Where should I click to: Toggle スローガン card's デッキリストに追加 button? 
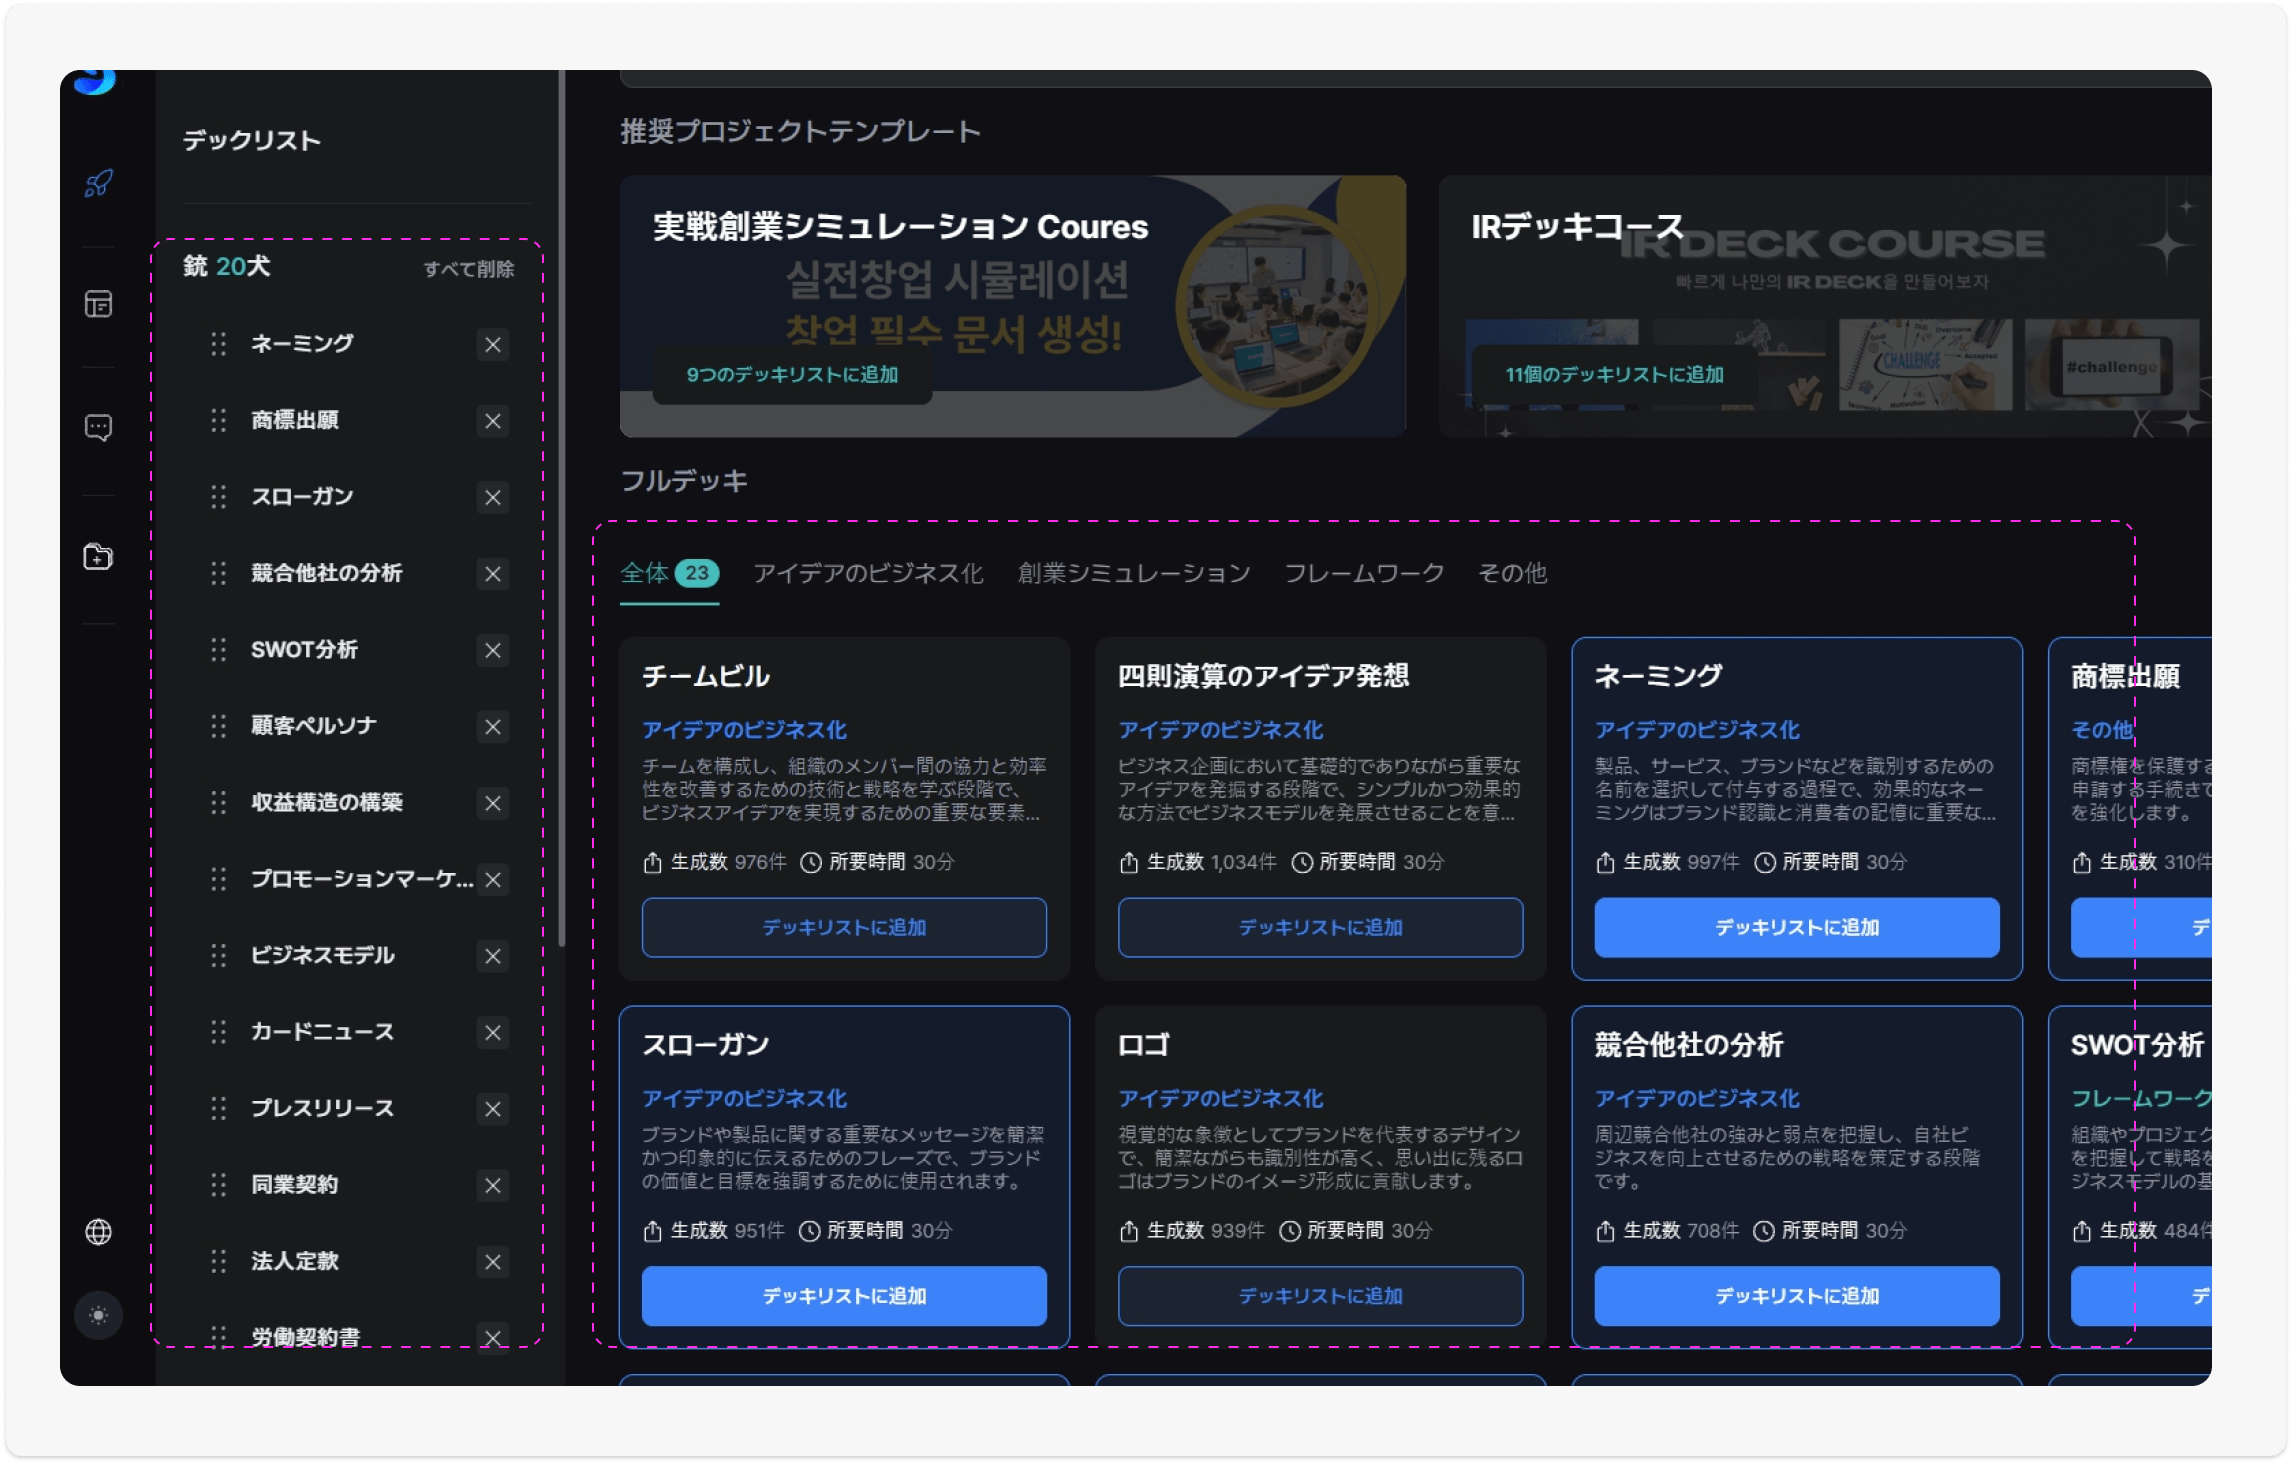pyautogui.click(x=844, y=1297)
